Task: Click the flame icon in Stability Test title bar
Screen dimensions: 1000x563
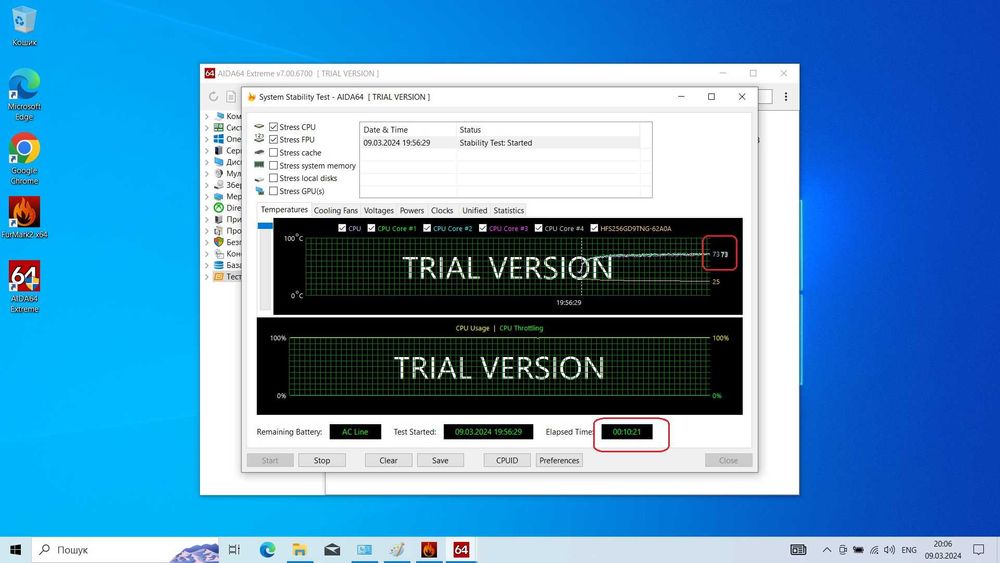Action: pyautogui.click(x=251, y=97)
